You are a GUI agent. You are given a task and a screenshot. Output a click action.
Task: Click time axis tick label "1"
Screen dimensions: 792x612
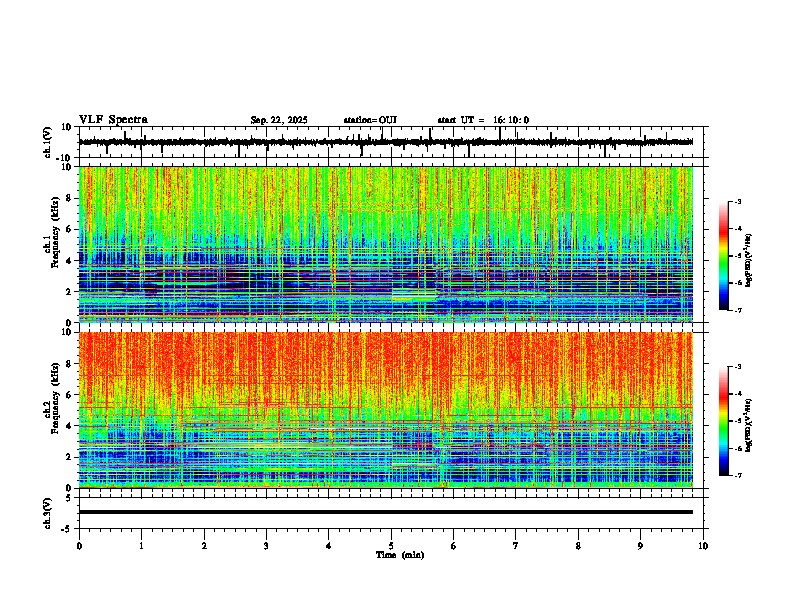(x=141, y=546)
